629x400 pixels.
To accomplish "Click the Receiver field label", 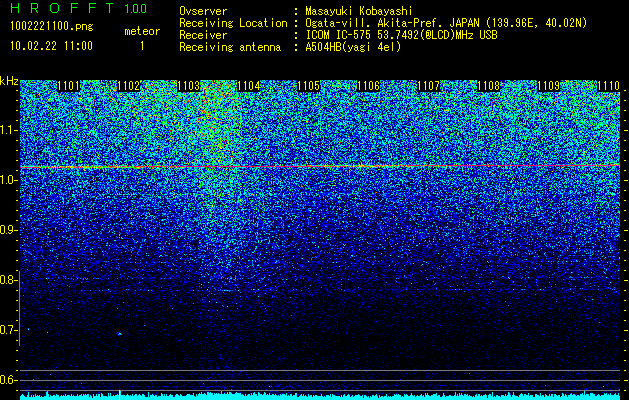I will point(203,35).
